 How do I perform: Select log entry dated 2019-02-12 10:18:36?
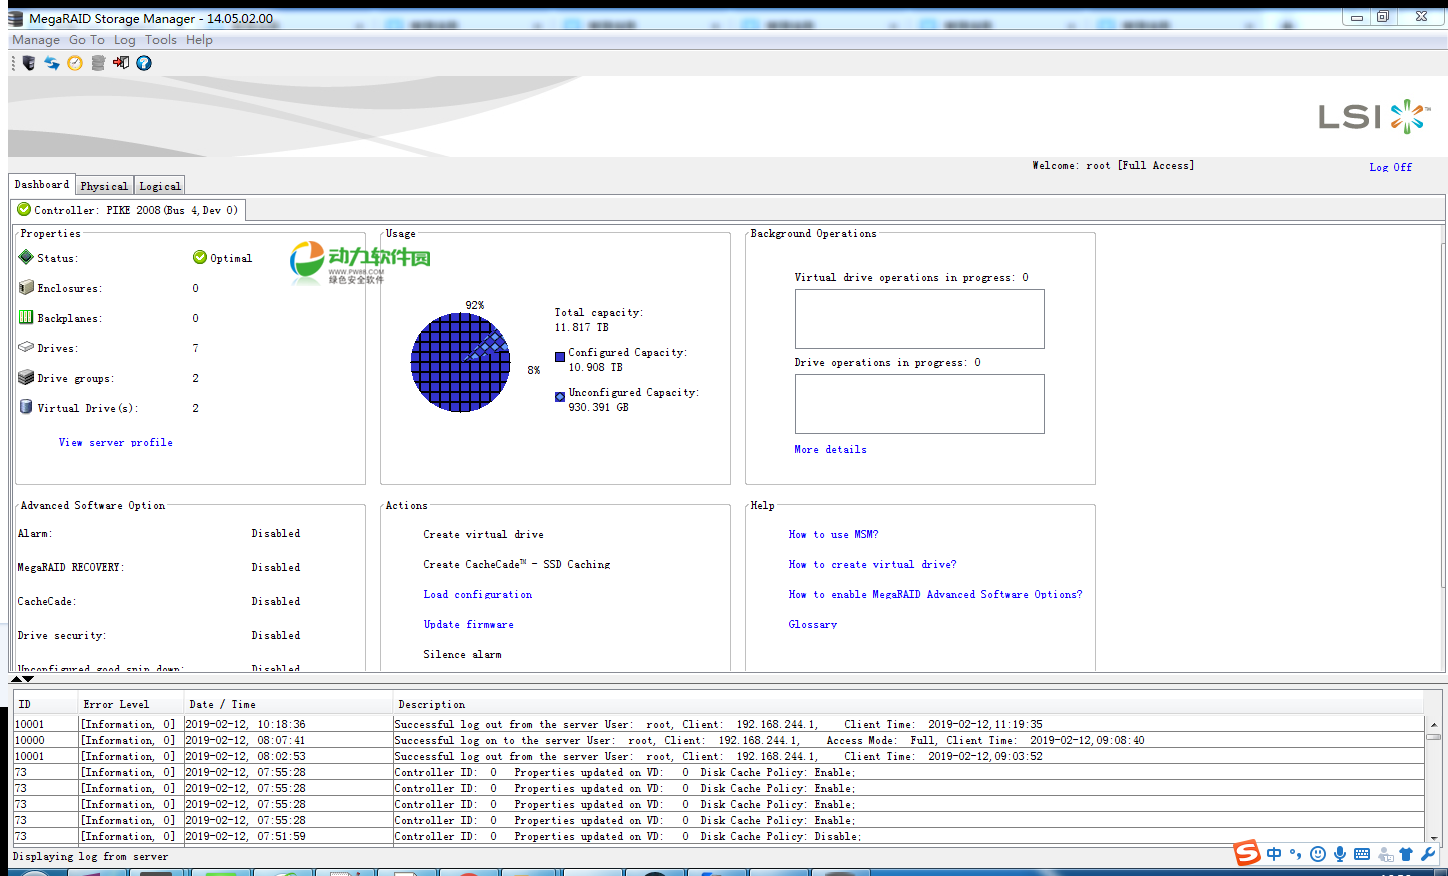719,724
